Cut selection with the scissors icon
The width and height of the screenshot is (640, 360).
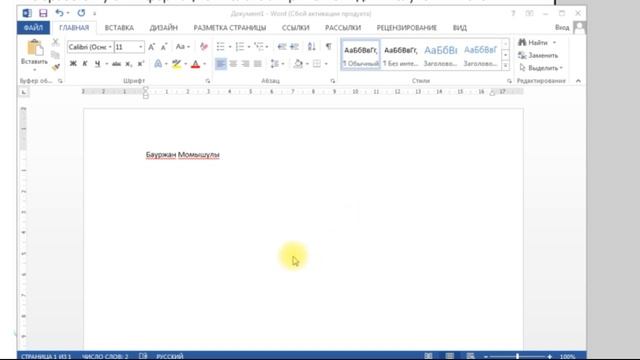(56, 42)
